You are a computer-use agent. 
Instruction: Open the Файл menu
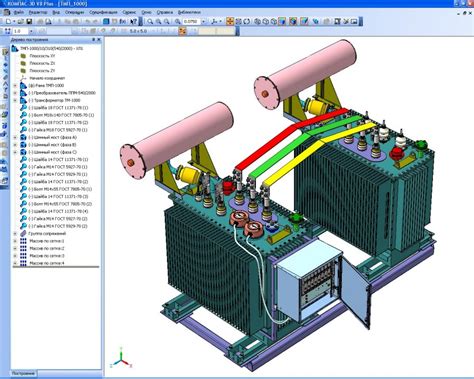(x=19, y=12)
